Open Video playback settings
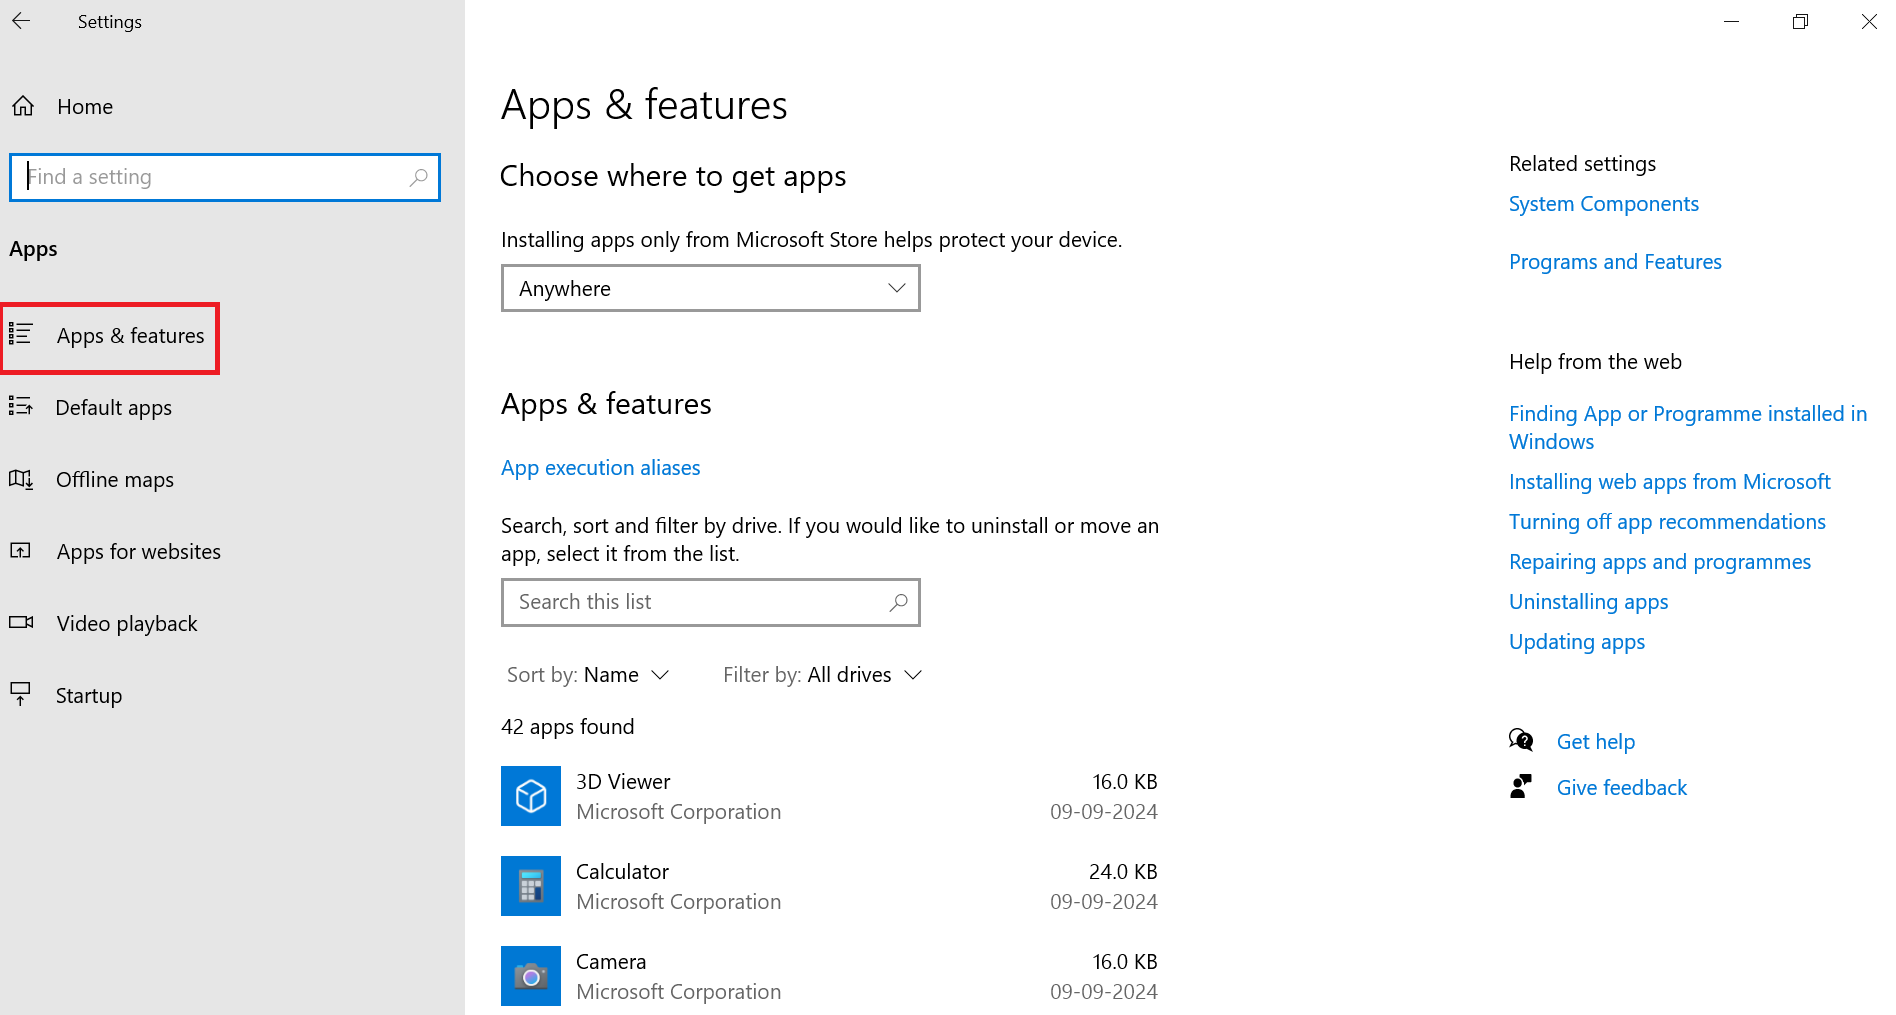The width and height of the screenshot is (1896, 1015). (x=126, y=624)
